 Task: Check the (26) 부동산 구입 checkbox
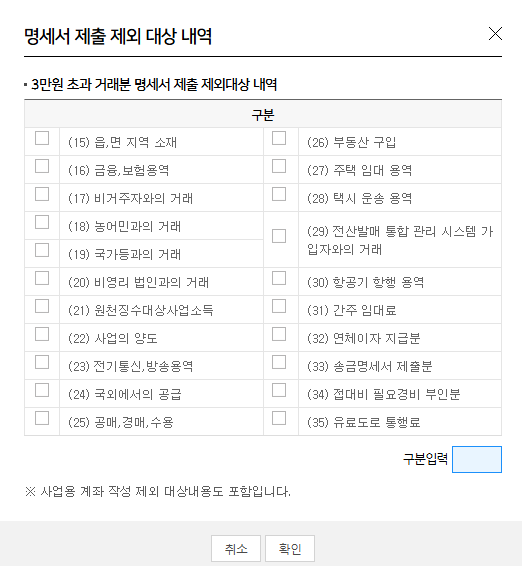279,138
